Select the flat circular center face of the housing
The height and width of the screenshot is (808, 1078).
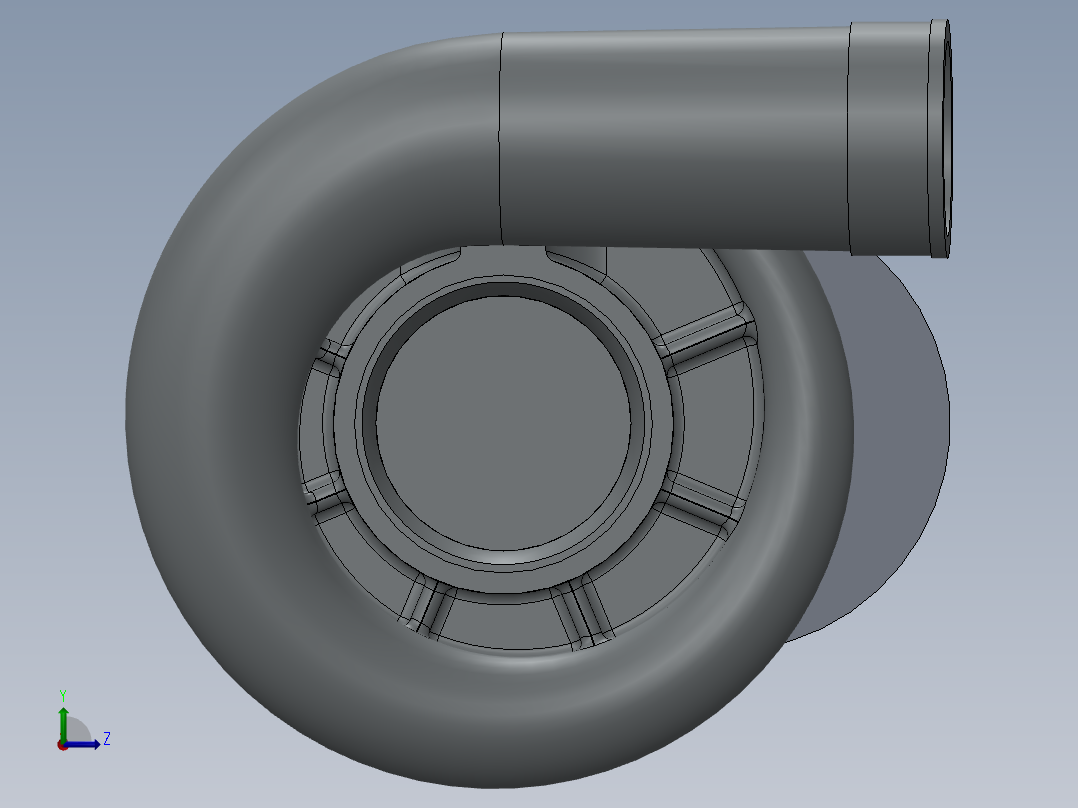coord(503,424)
